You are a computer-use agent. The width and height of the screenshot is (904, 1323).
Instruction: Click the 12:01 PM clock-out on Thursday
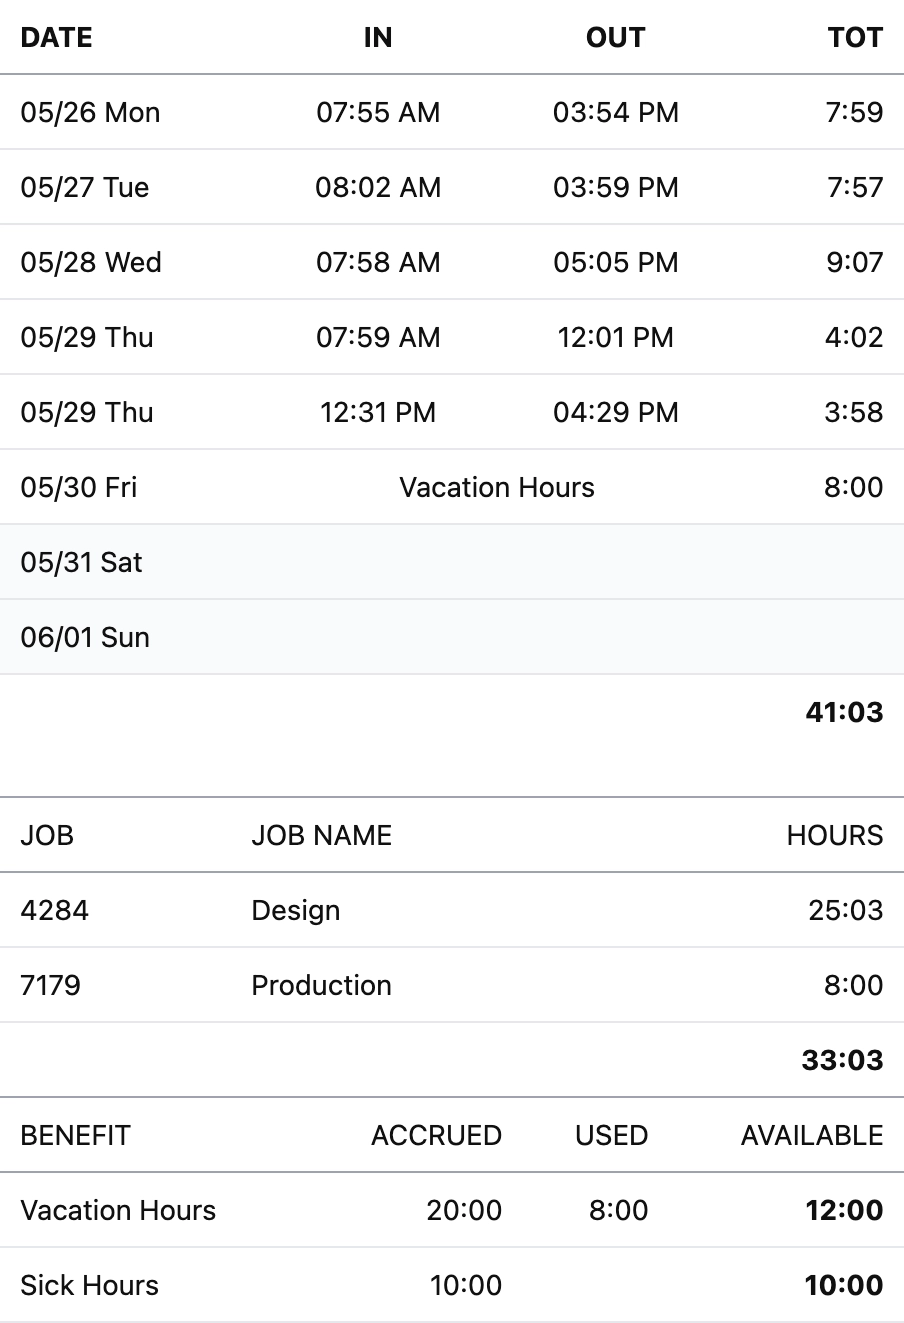click(615, 337)
